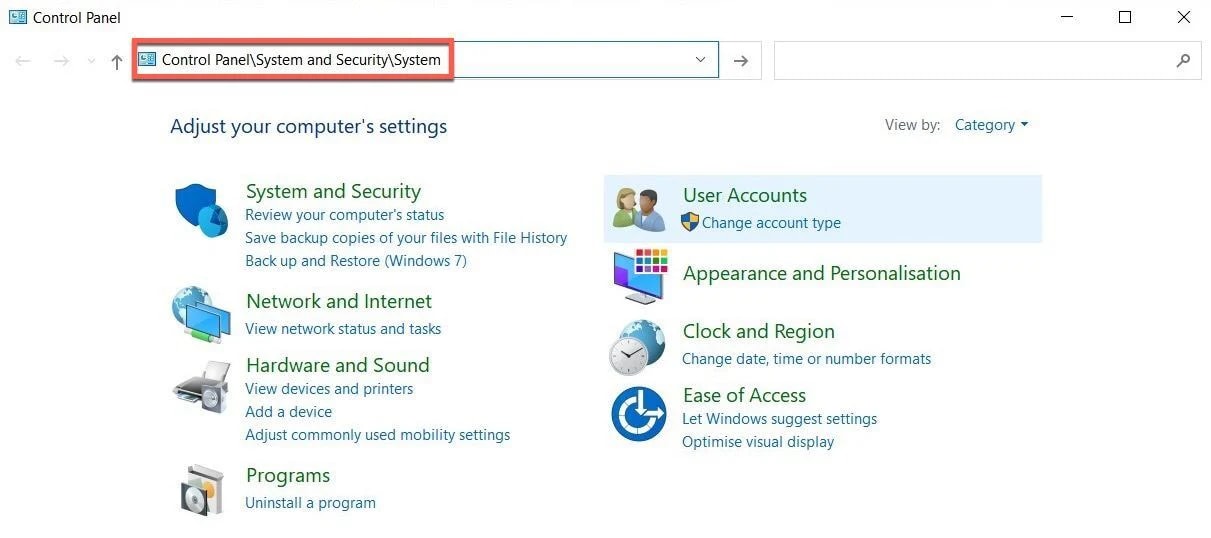Click the address bar path text
The image size is (1211, 538).
click(x=301, y=60)
